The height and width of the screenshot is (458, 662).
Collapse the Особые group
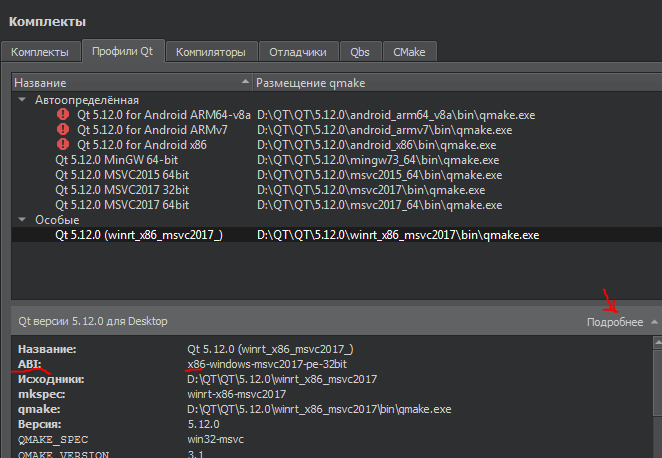(22, 220)
